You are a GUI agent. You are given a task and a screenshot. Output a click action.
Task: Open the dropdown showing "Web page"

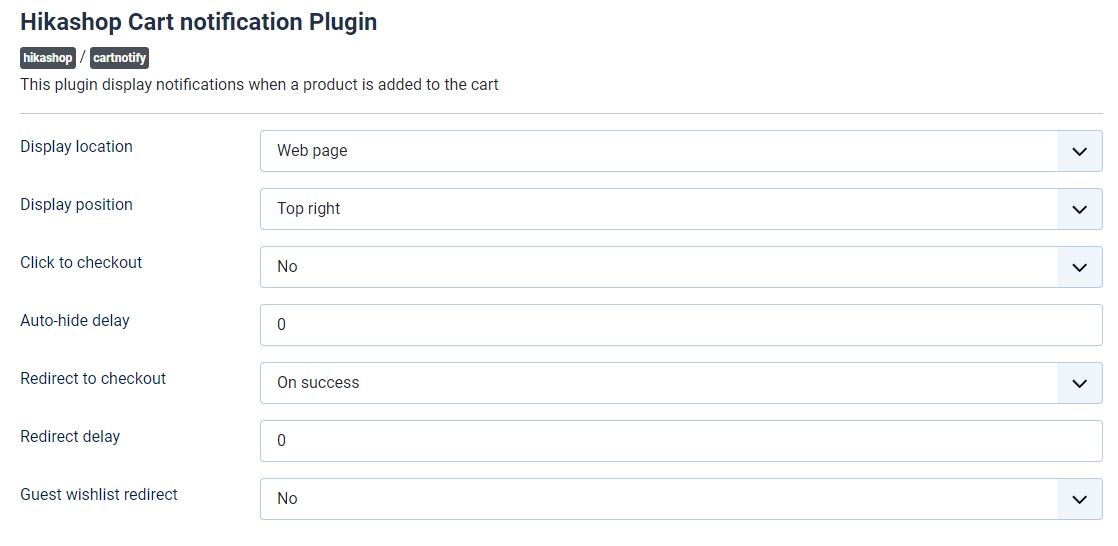click(658, 151)
